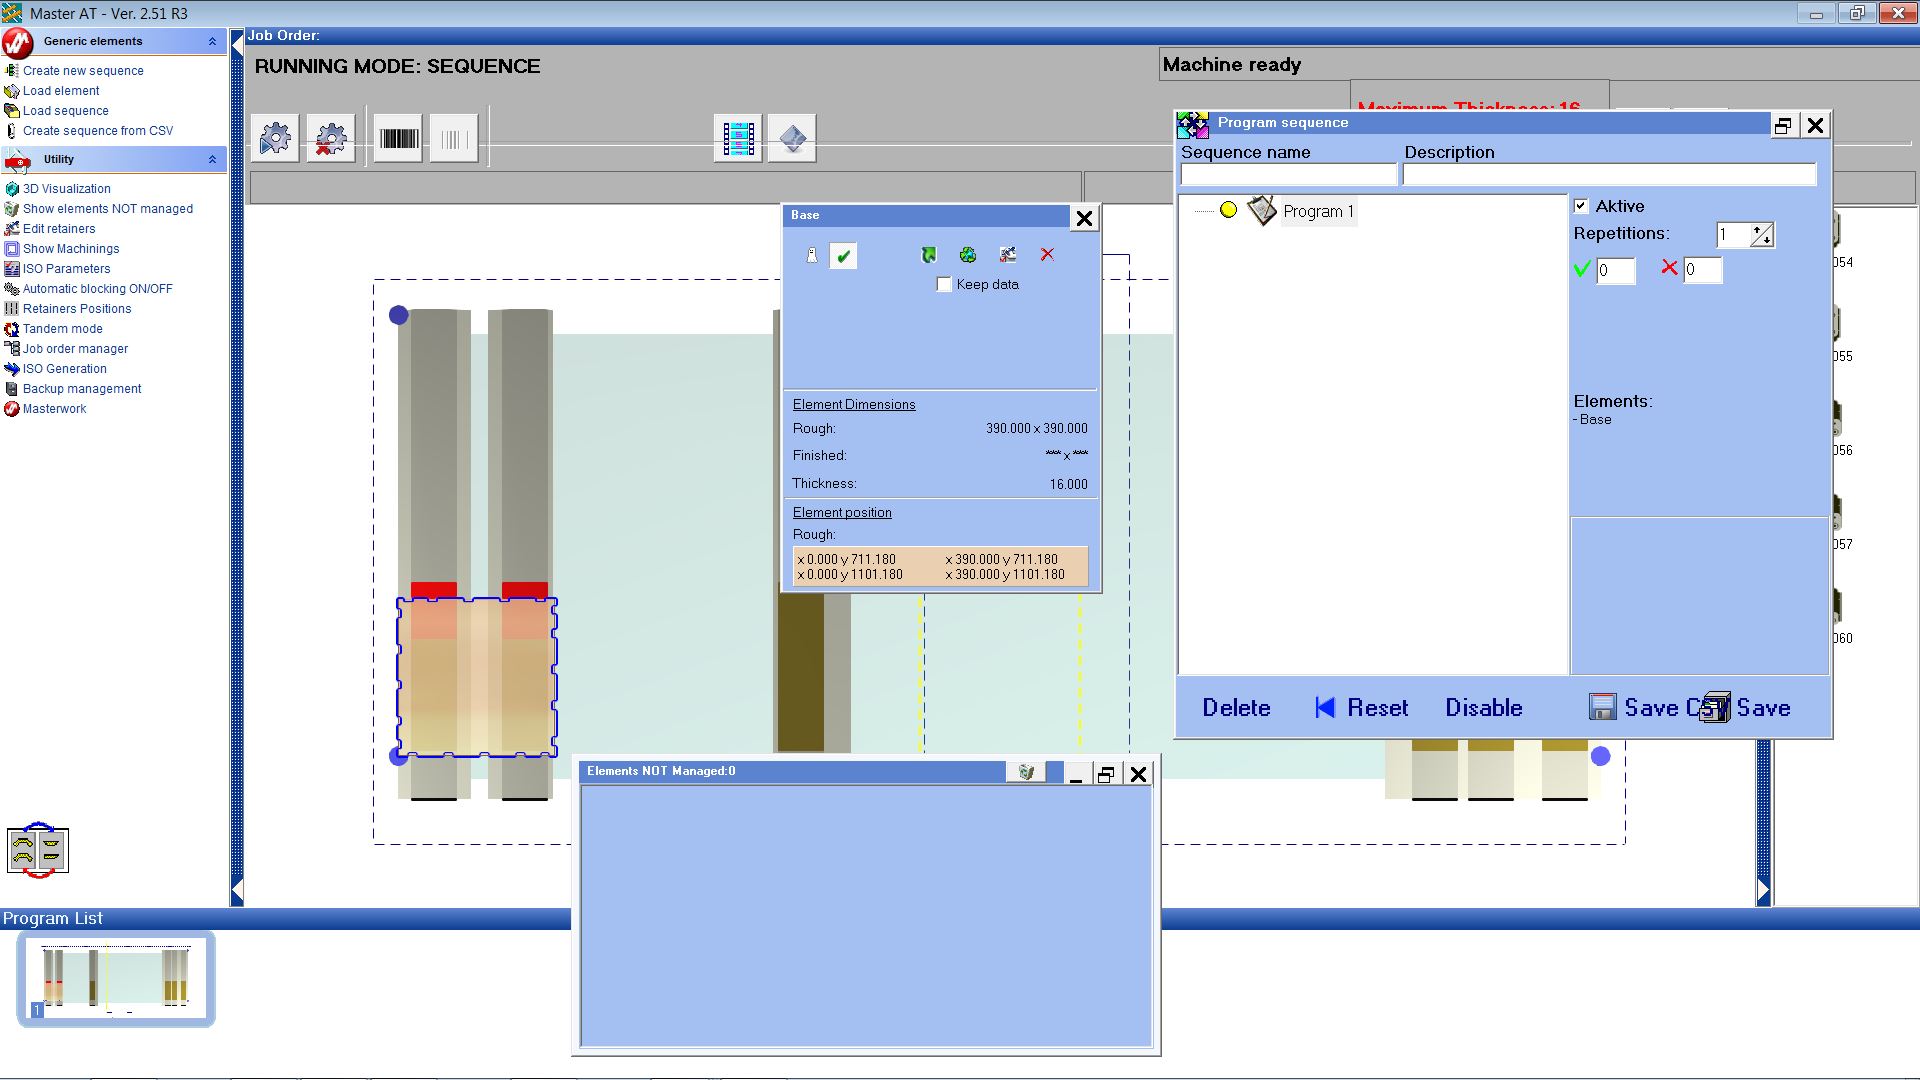Image resolution: width=1920 pixels, height=1080 pixels.
Task: Click green checkmark in Base panel
Action: 843,256
